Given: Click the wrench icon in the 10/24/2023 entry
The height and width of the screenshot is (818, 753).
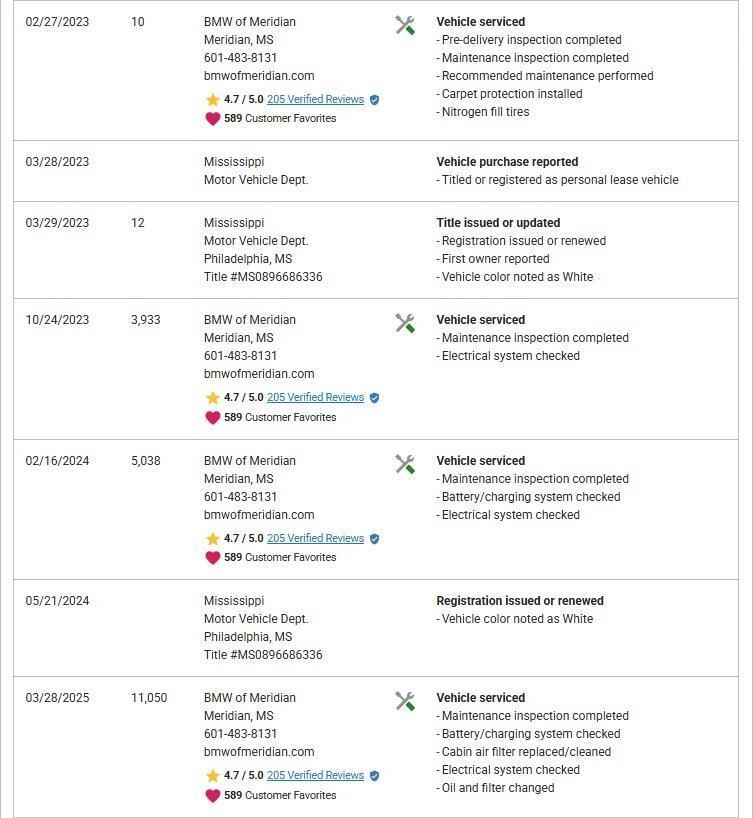Looking at the screenshot, I should [x=405, y=324].
